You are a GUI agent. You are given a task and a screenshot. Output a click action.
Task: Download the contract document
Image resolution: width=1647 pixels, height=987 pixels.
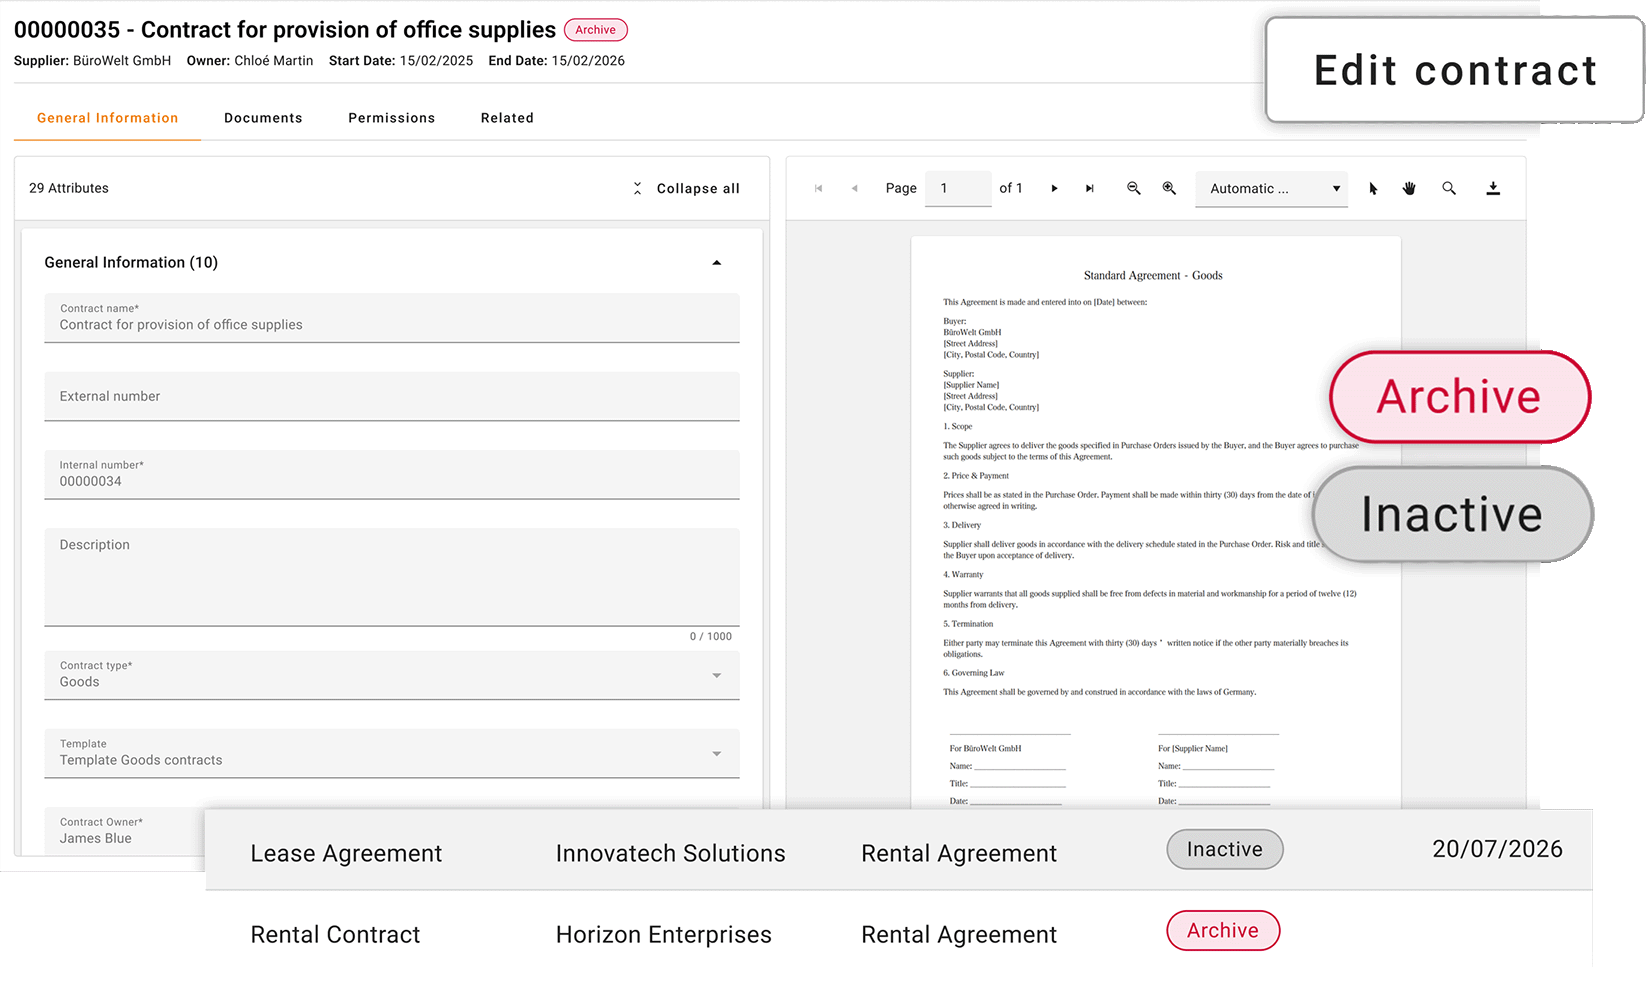1493,188
